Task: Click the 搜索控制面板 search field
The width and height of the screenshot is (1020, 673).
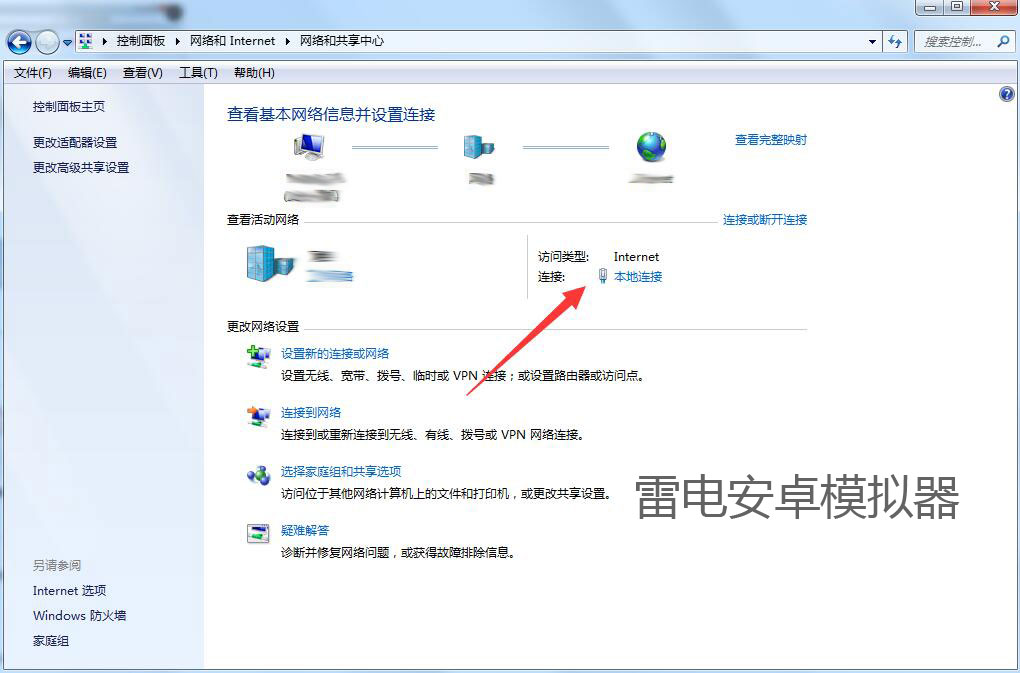Action: (x=956, y=42)
